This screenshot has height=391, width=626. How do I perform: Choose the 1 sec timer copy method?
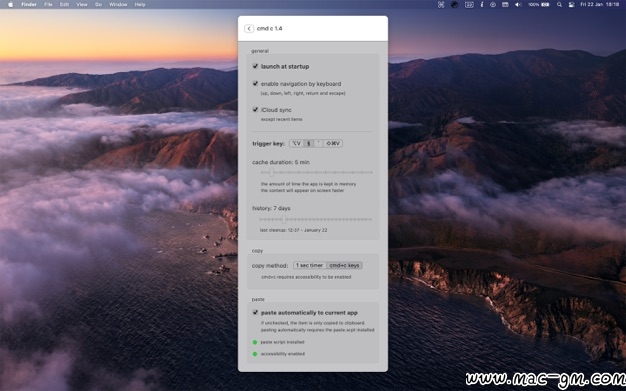tap(310, 265)
